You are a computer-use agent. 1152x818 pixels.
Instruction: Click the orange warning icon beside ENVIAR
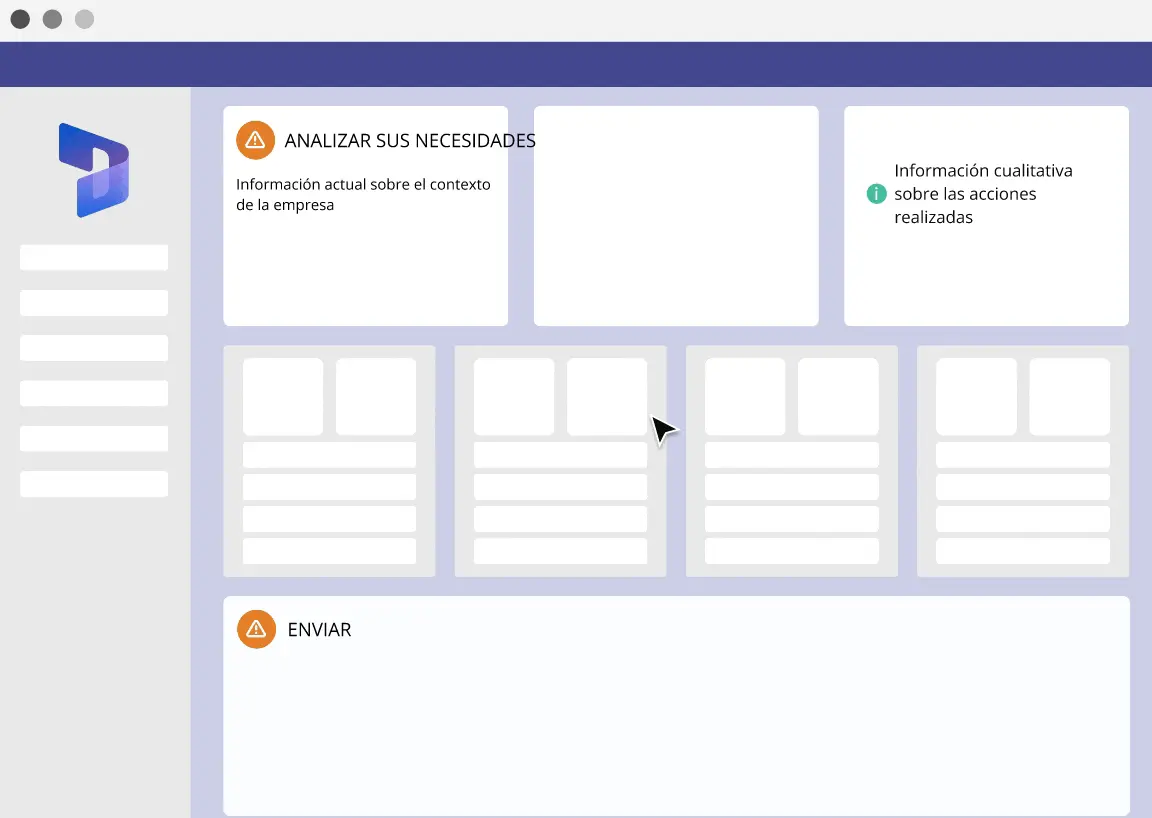[256, 629]
